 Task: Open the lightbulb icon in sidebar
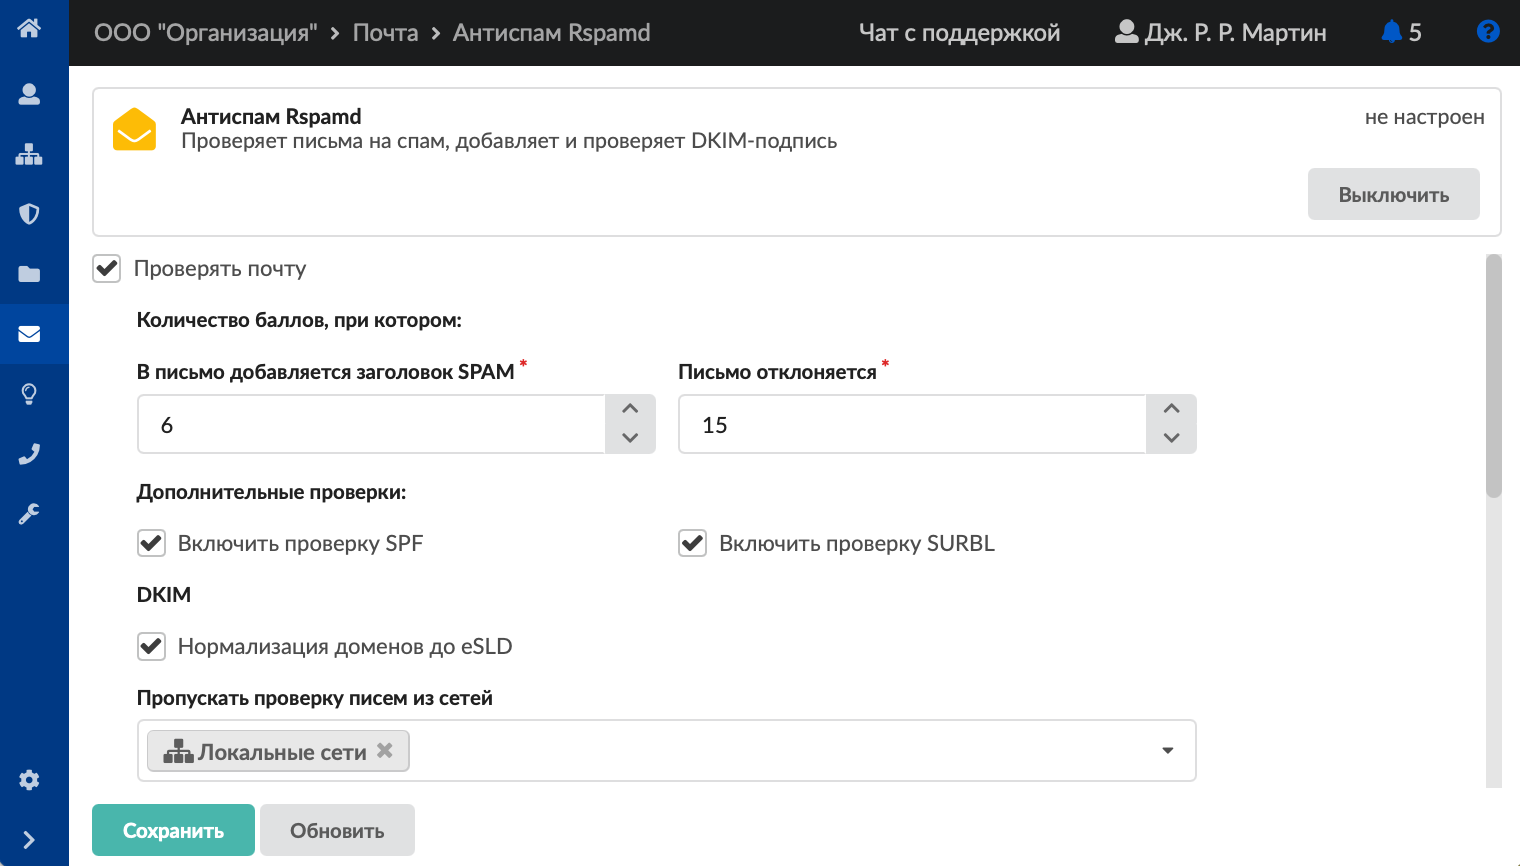[x=29, y=394]
